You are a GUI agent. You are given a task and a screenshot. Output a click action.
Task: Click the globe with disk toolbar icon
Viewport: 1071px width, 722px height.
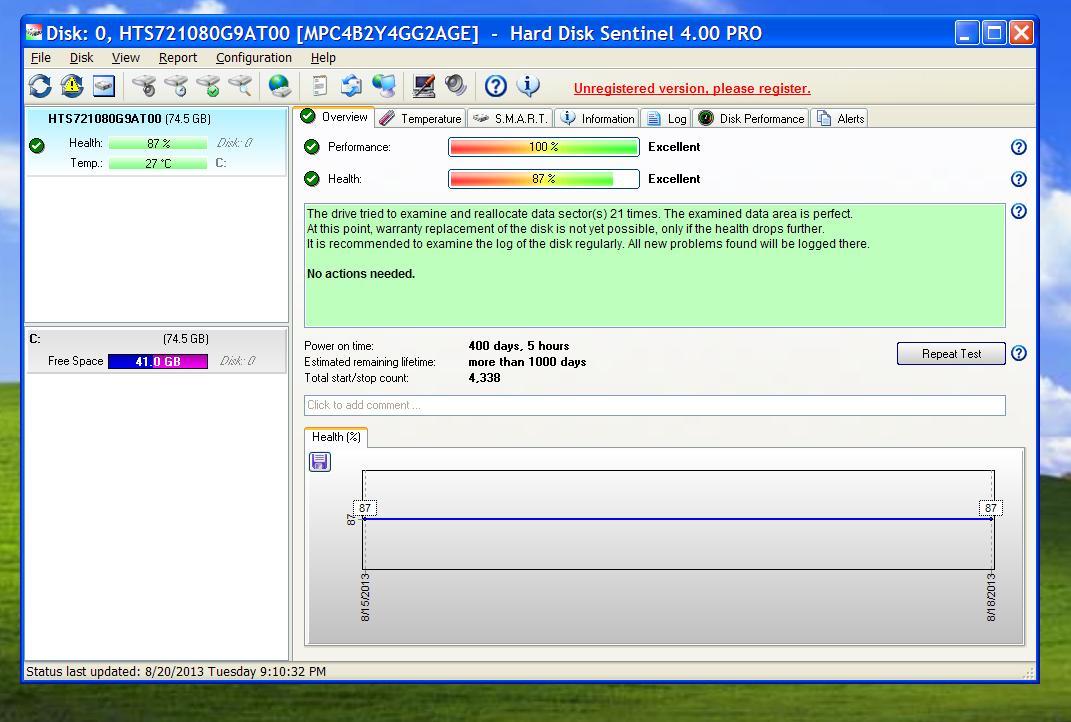tap(279, 86)
